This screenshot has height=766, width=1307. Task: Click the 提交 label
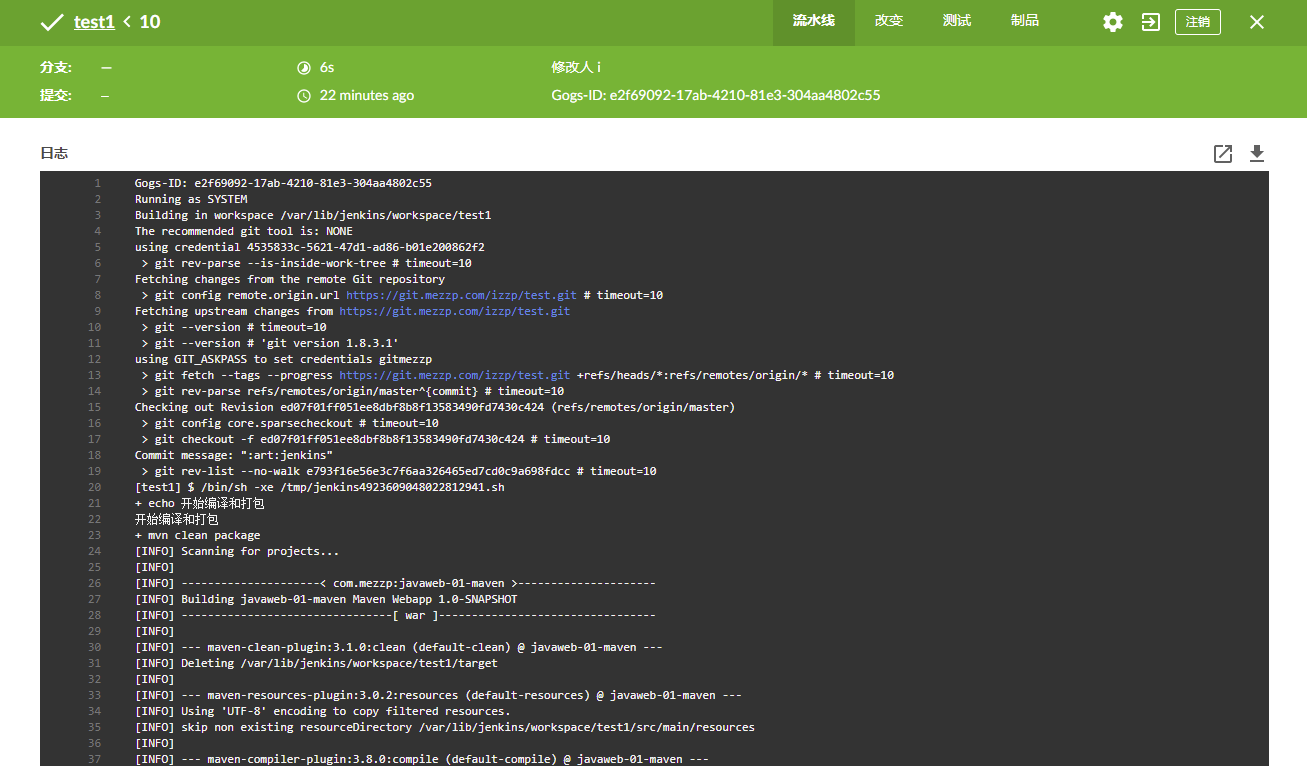(55, 96)
